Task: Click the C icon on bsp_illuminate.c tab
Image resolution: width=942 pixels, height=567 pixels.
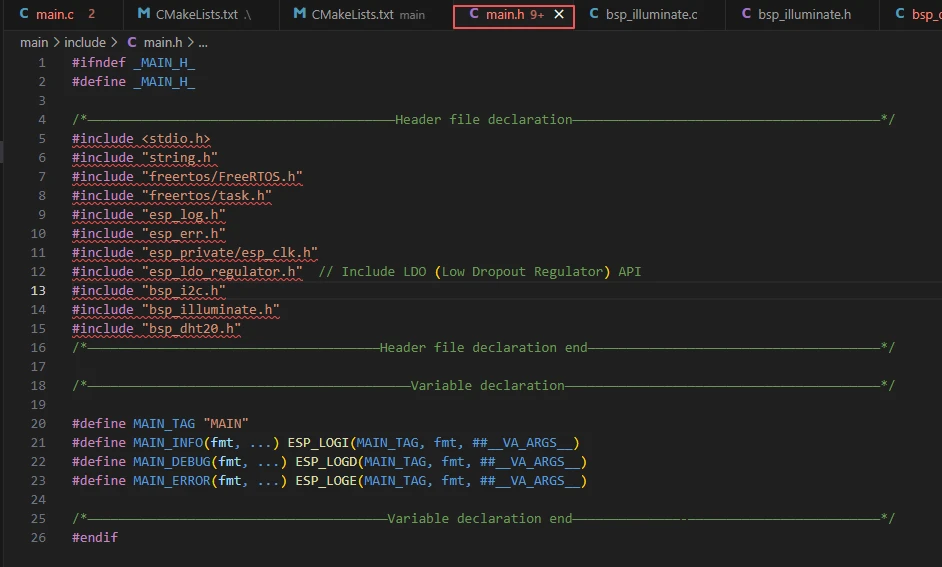Action: 594,15
